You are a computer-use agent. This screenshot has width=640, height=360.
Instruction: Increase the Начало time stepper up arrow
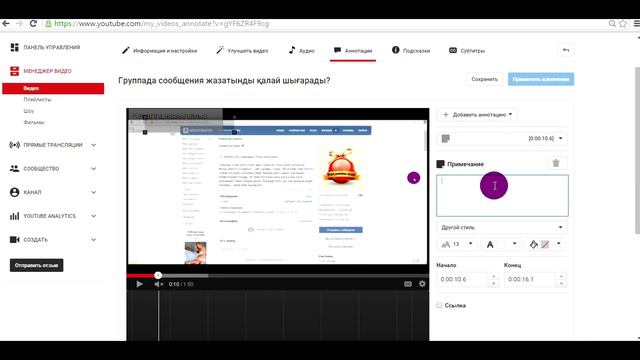[493, 276]
